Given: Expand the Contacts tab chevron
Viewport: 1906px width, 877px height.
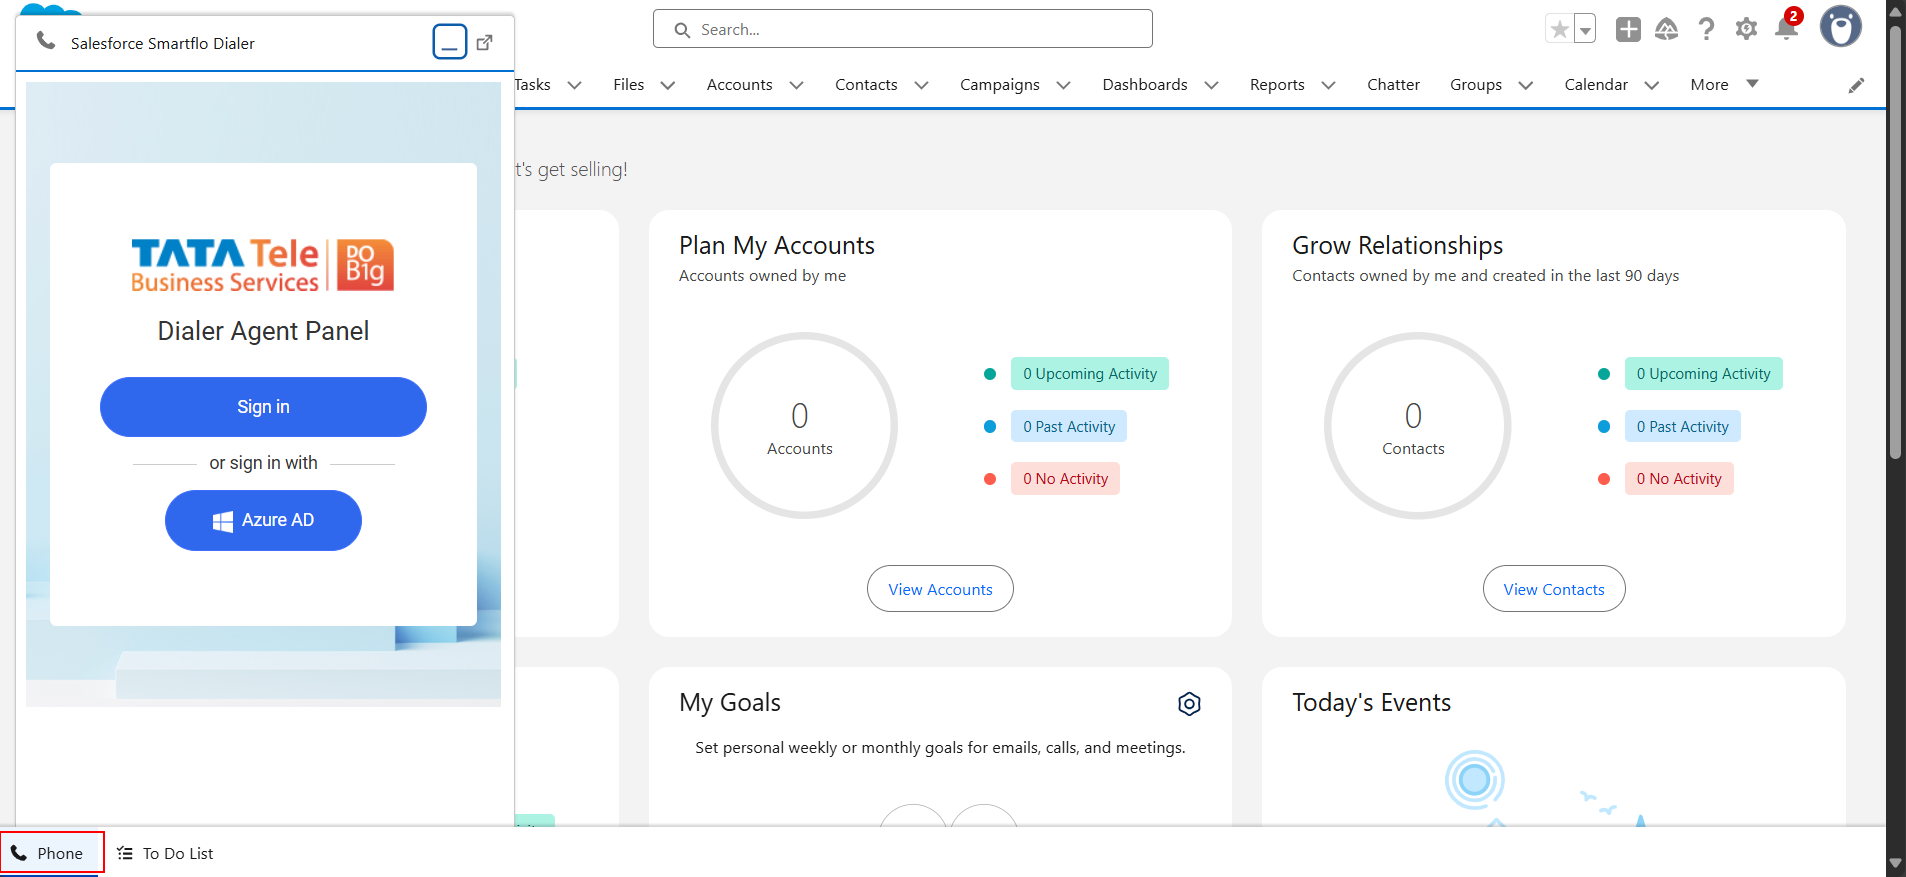Looking at the screenshot, I should [x=922, y=85].
